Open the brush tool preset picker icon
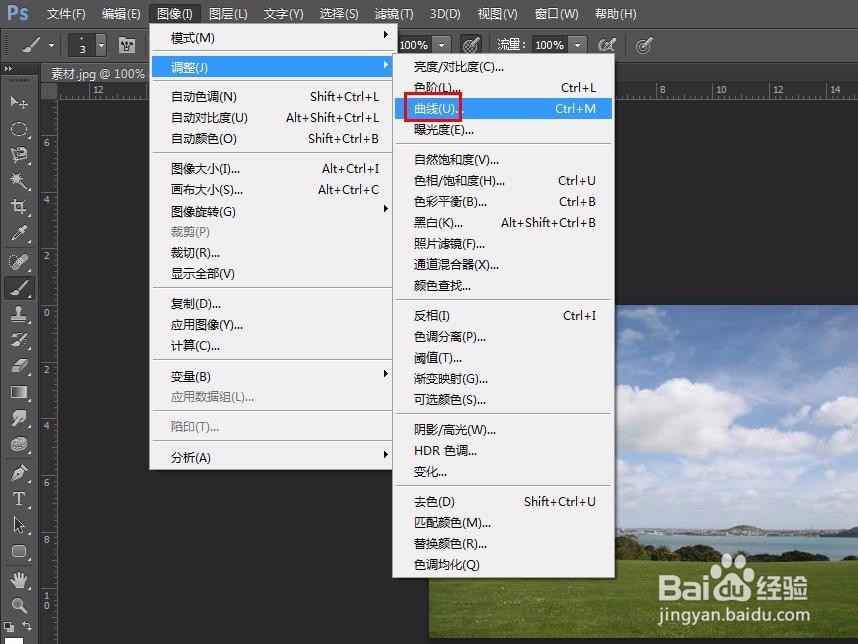Viewport: 858px width, 644px height. [x=31, y=45]
